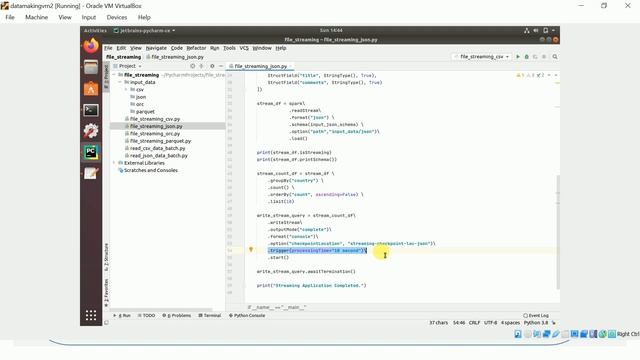Click the yellow intention bulb in the gutter
The image size is (640, 360).
tap(251, 249)
